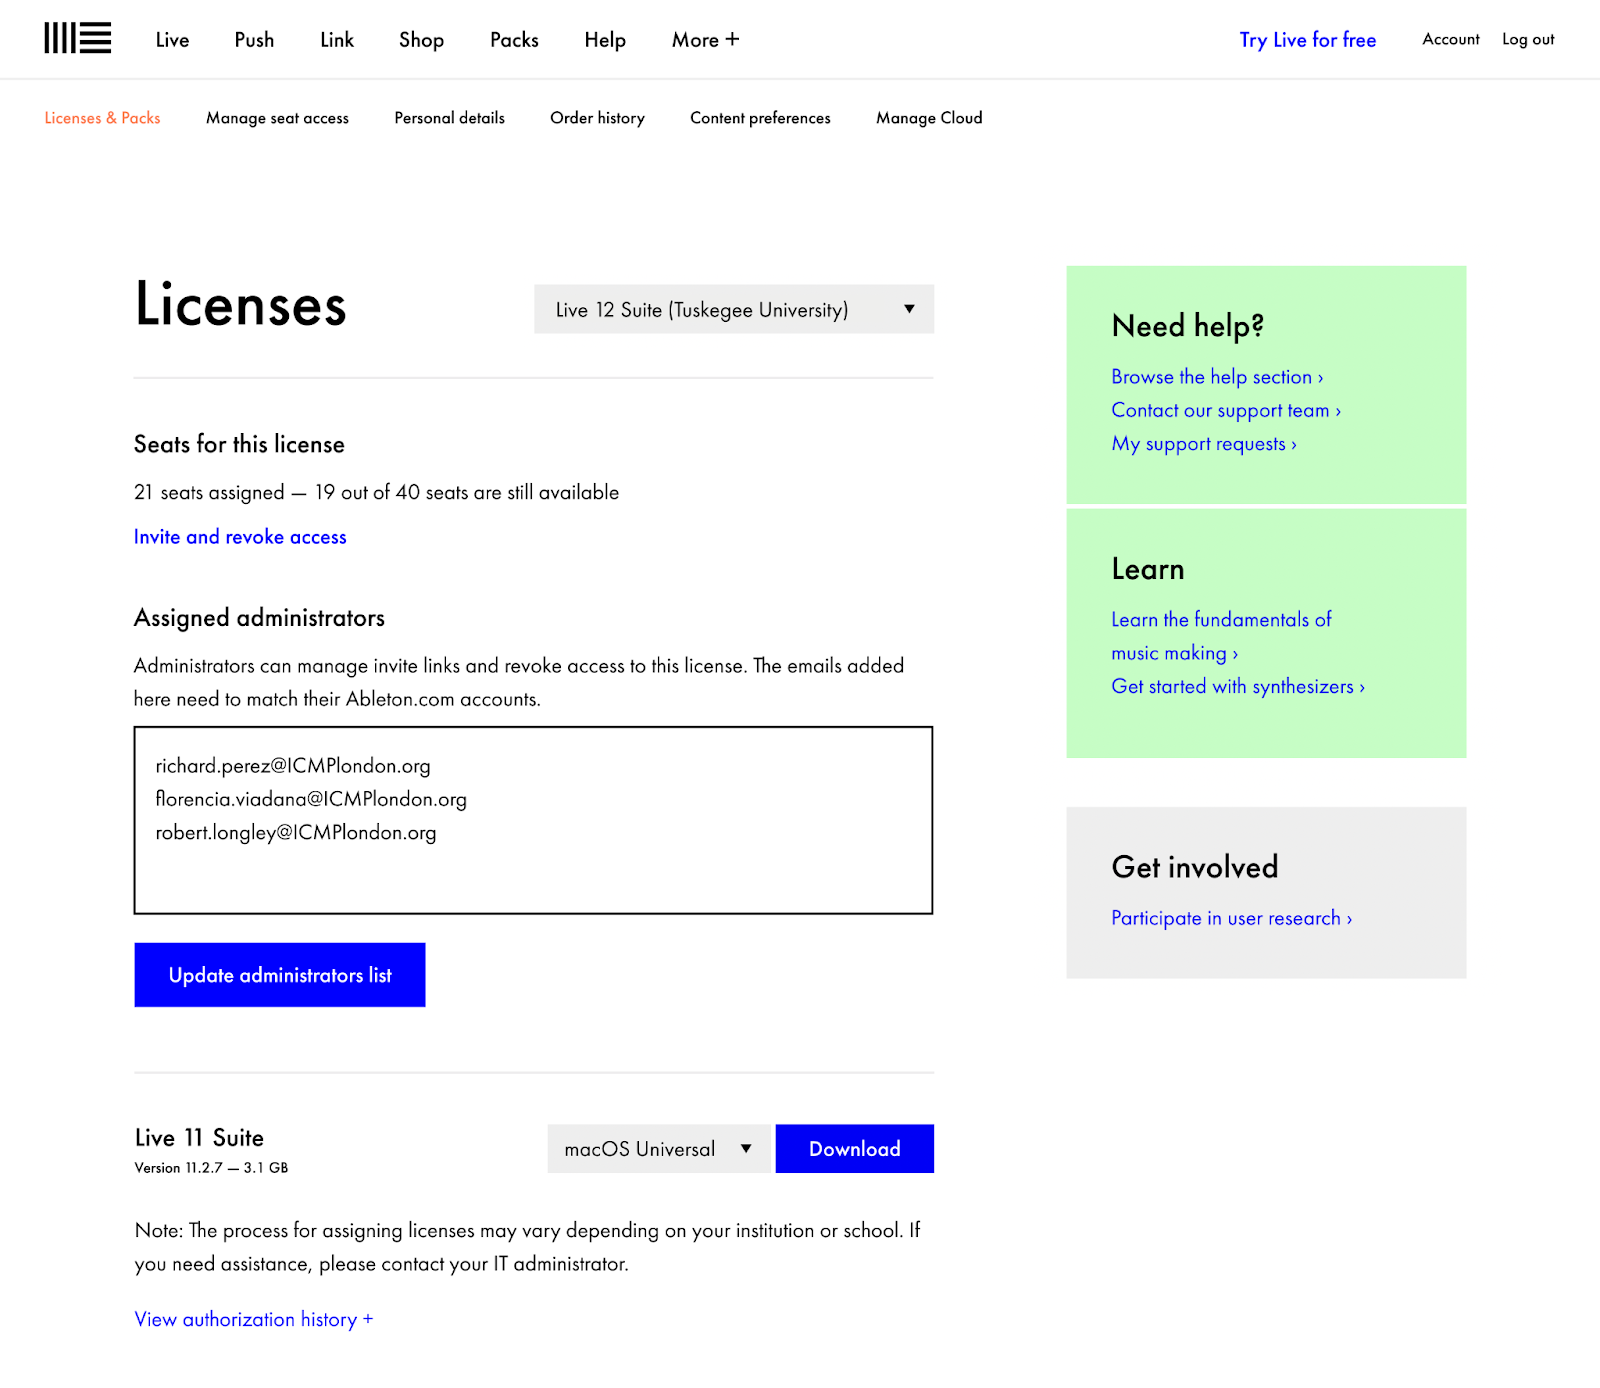Screen dimensions: 1600x1388
Task: Open My support requests link
Action: point(1203,444)
